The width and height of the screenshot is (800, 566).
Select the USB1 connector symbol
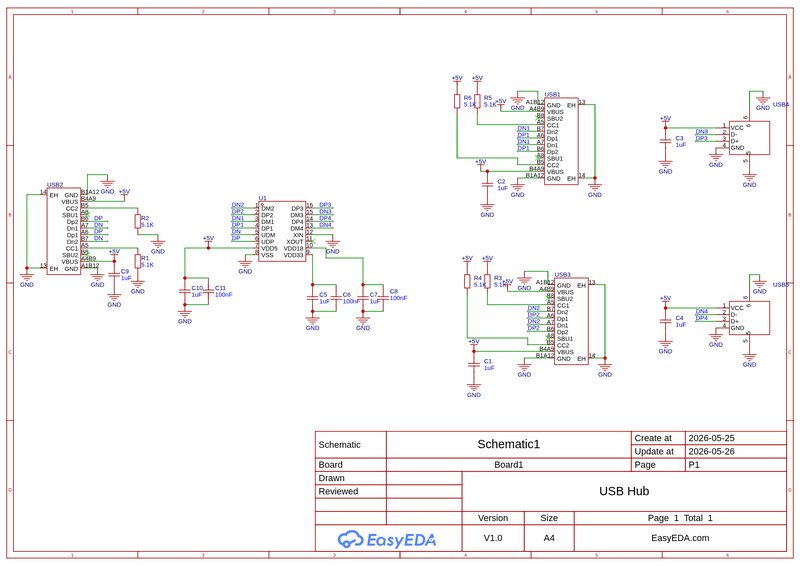561,141
